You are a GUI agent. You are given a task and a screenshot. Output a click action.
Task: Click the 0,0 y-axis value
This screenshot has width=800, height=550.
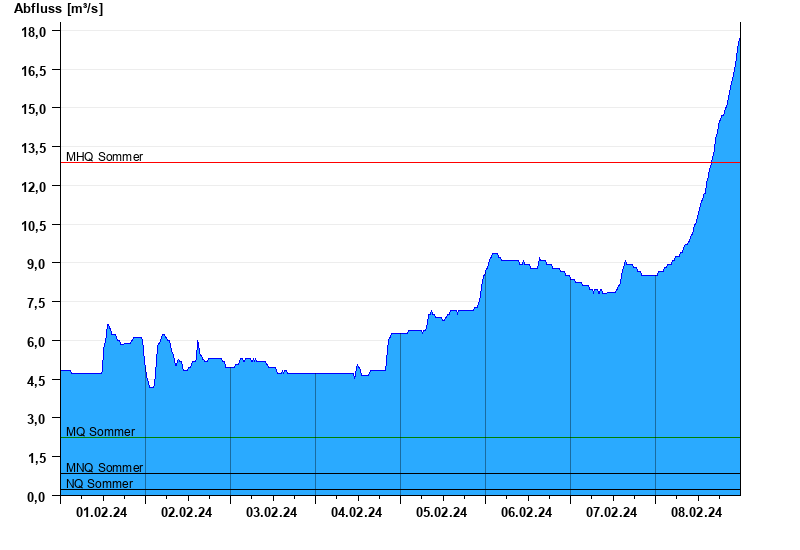[x=36, y=497]
